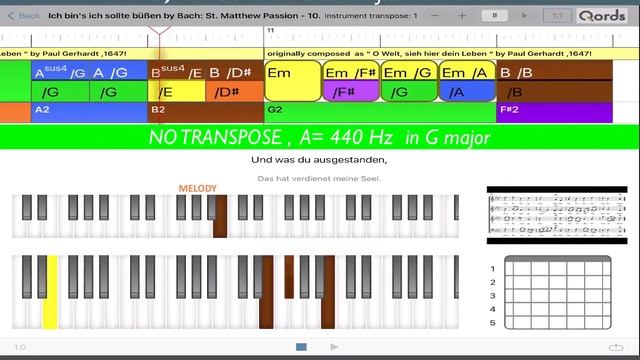The image size is (640, 360).
Task: Click the blue /A bass block
Action: pyautogui.click(x=467, y=92)
